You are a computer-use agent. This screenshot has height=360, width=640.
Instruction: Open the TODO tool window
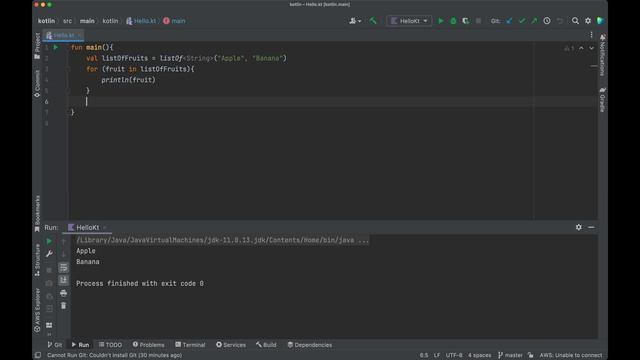[110, 345]
